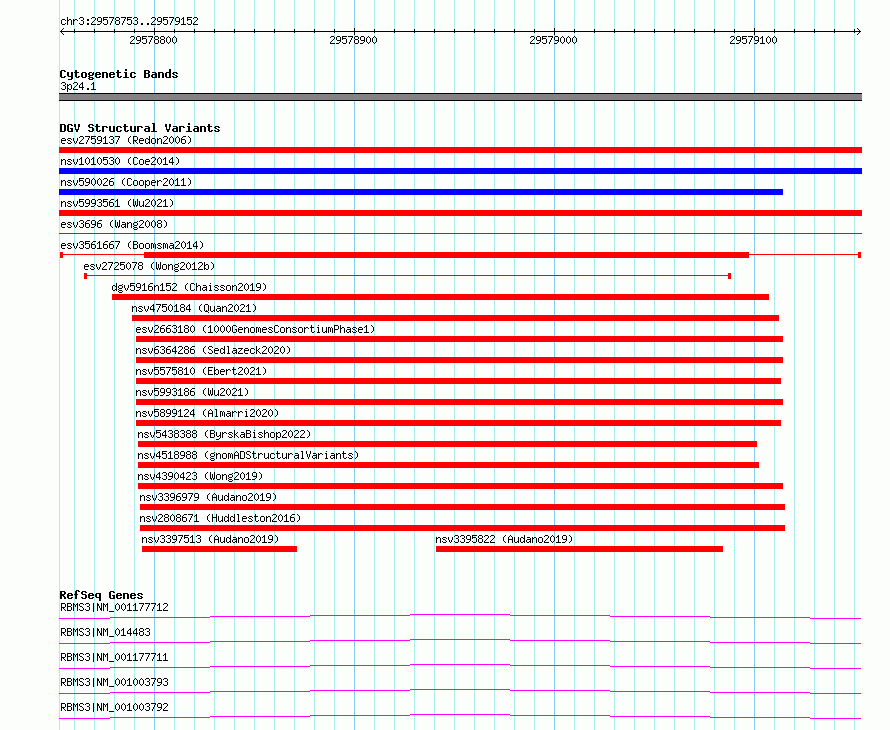Click the 29578900 ruler position label
This screenshot has height=730, width=890.
(353, 40)
